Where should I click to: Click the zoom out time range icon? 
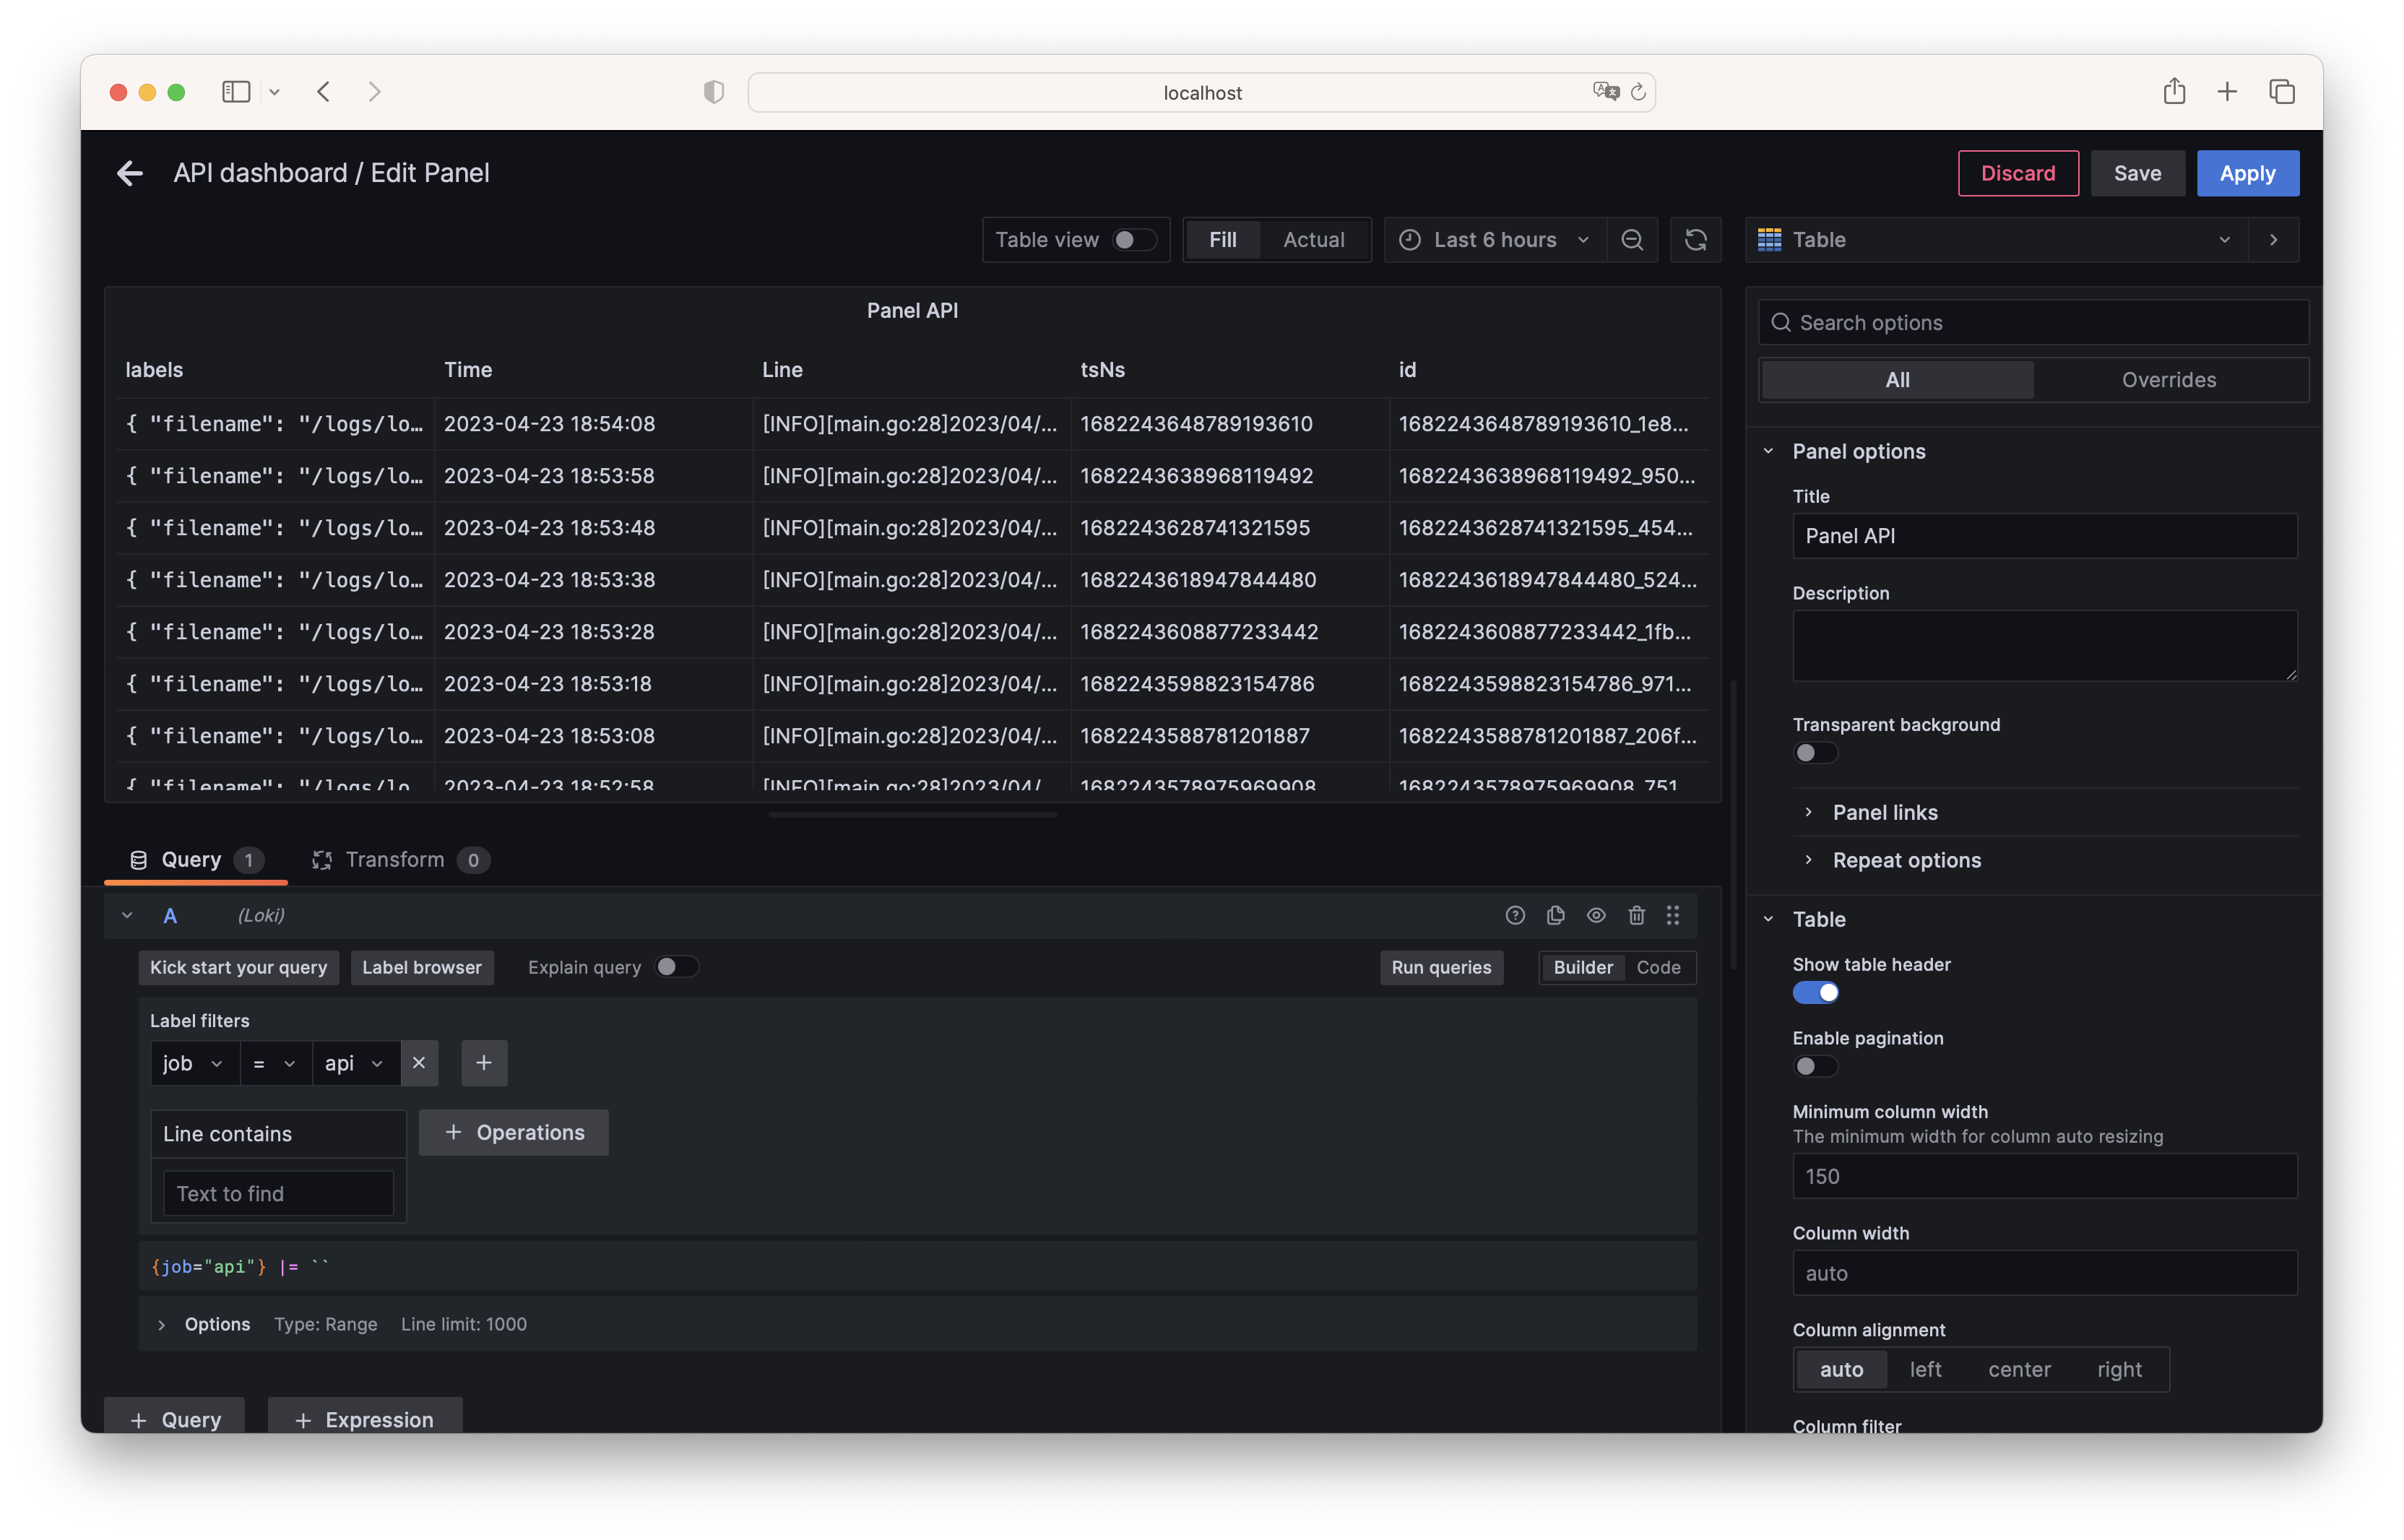[1632, 240]
